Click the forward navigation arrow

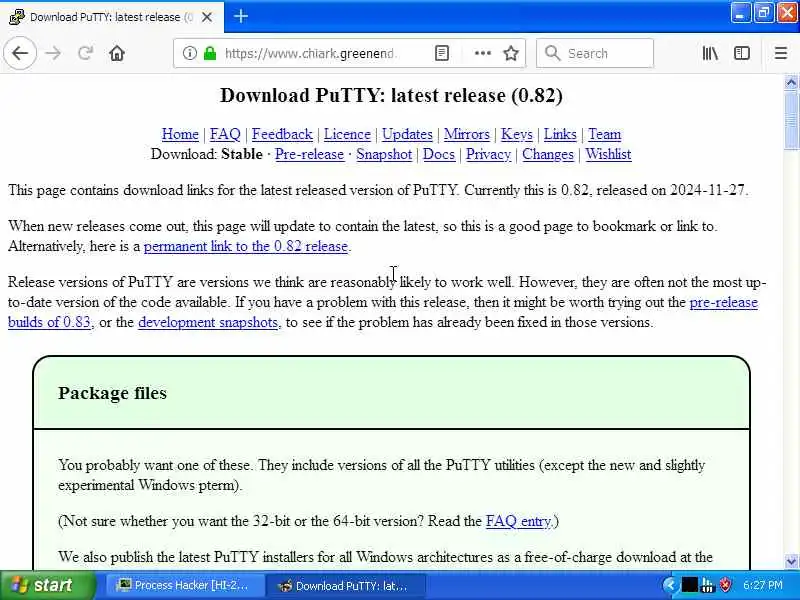click(53, 53)
